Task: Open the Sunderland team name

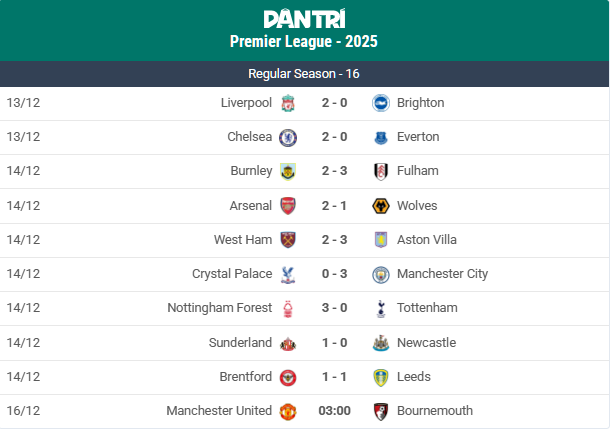Action: click(x=240, y=343)
